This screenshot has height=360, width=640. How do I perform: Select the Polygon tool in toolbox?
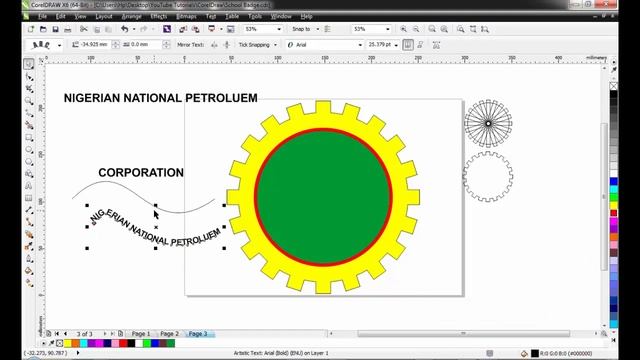coord(29,162)
